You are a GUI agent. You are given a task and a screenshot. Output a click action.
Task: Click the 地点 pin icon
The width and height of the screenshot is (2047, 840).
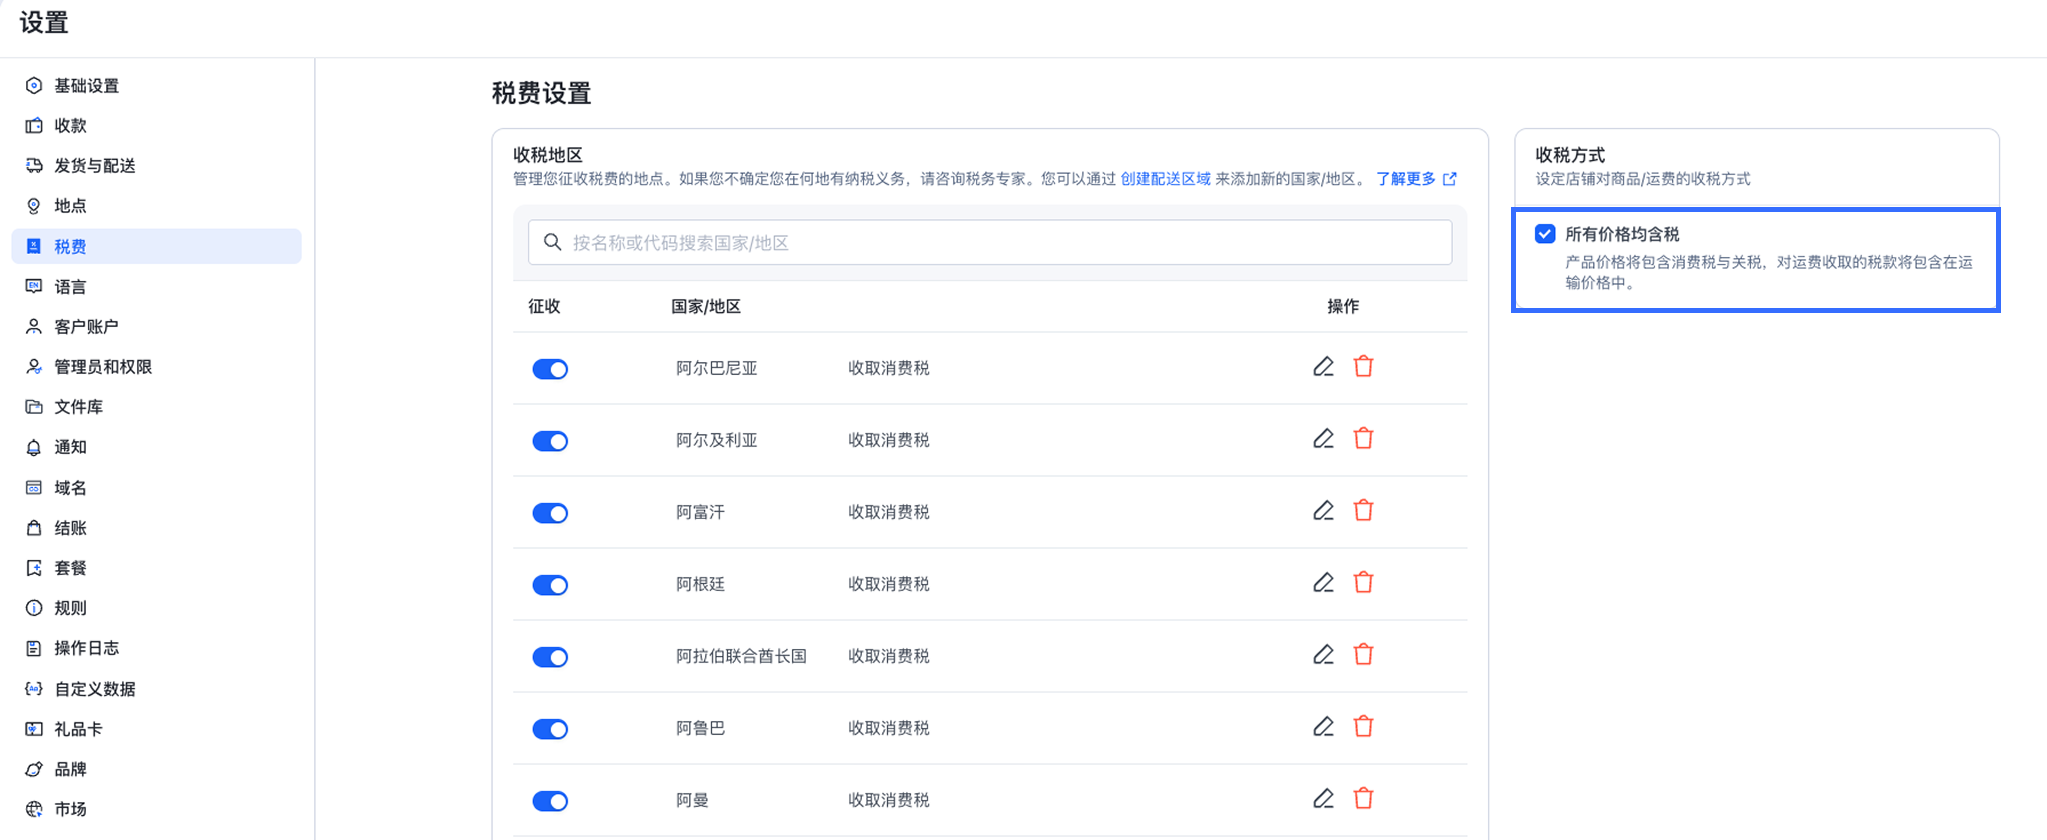pos(34,206)
